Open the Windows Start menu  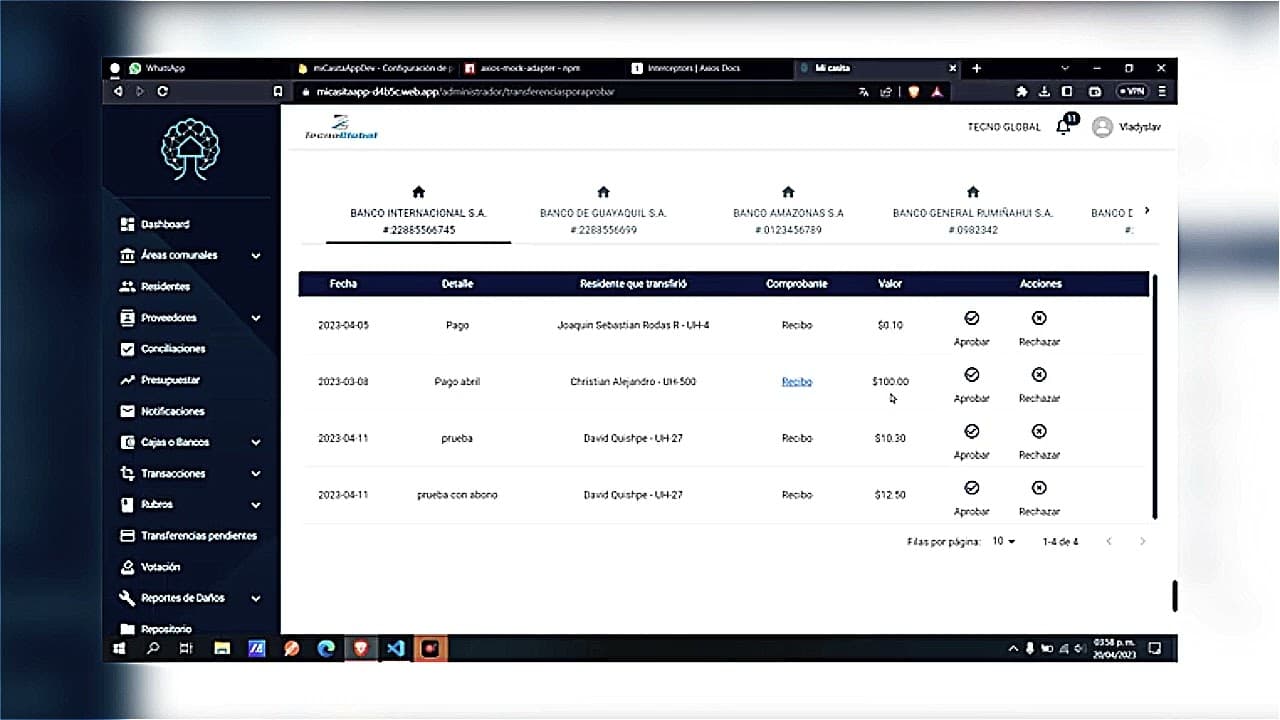tap(119, 648)
